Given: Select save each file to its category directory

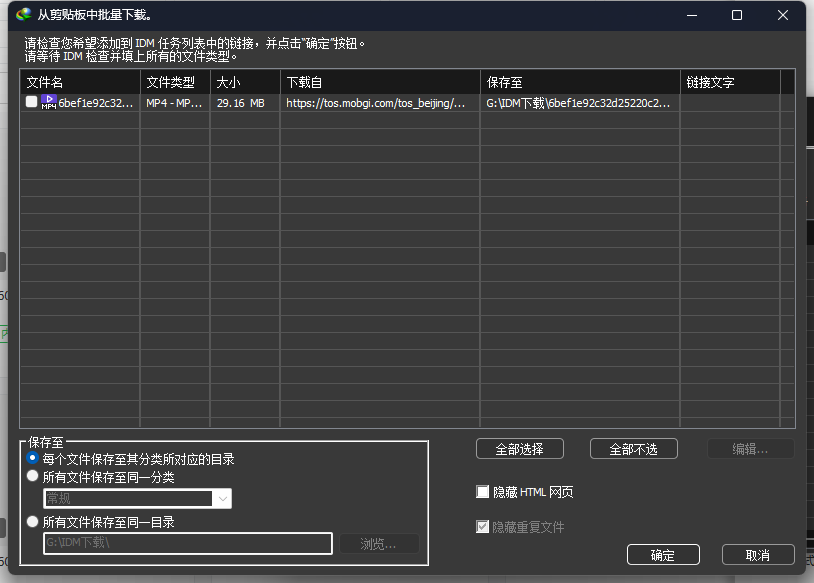Looking at the screenshot, I should (33, 459).
